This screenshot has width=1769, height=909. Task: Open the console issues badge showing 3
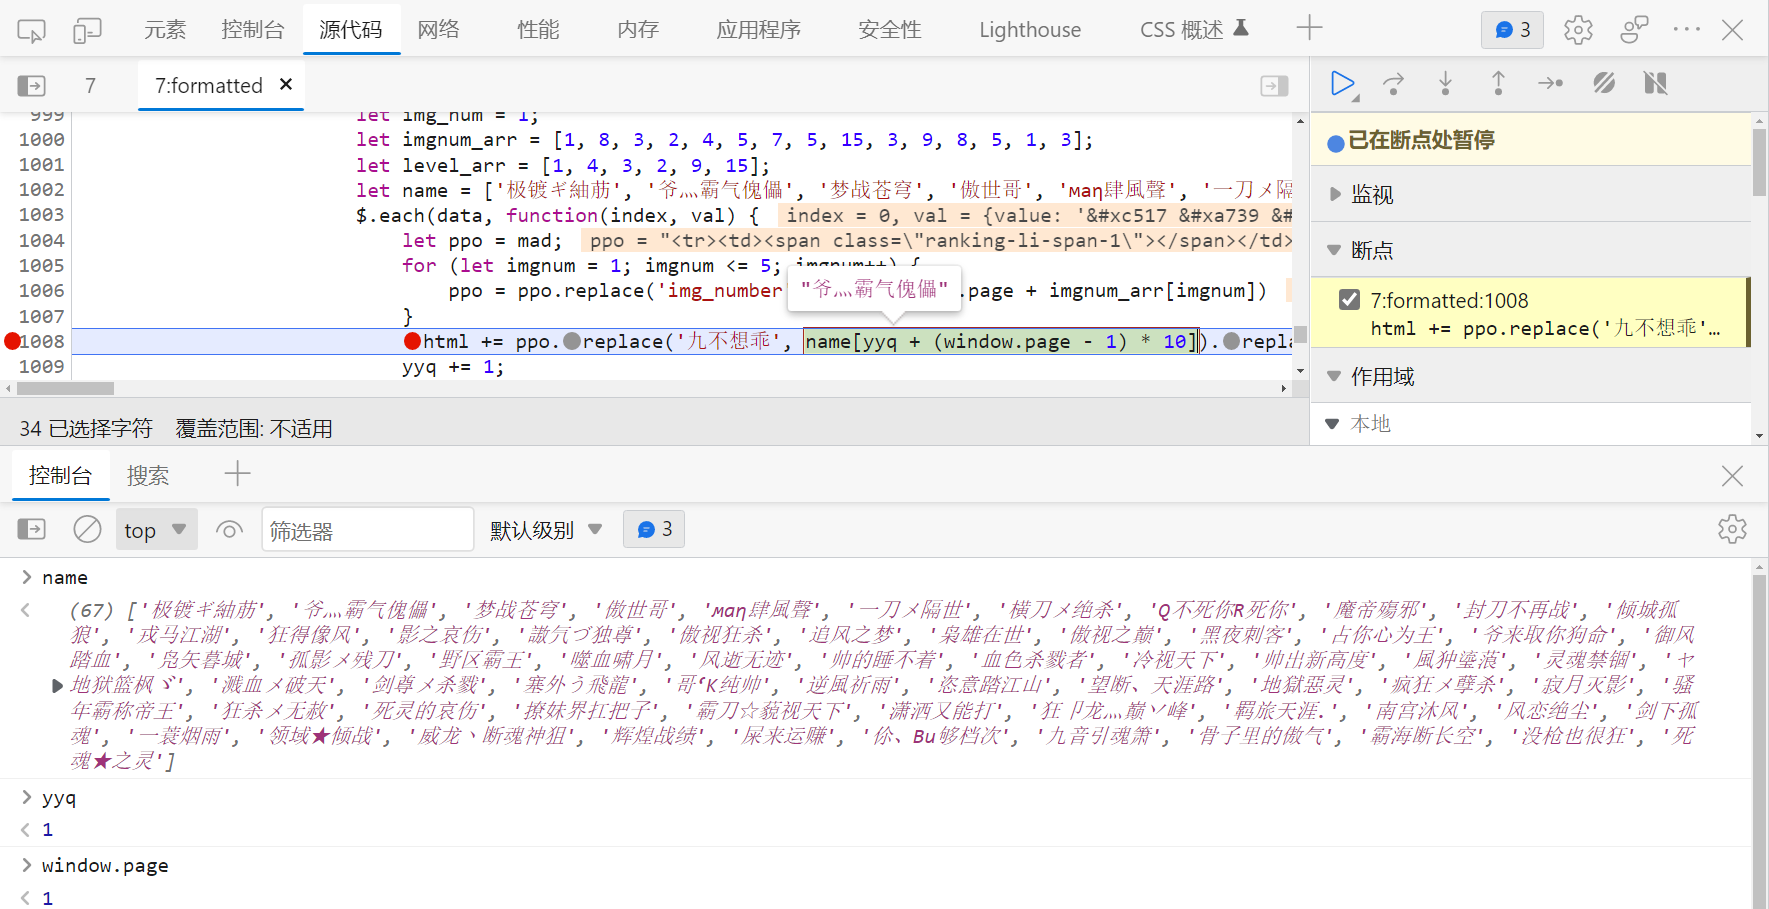tap(654, 528)
